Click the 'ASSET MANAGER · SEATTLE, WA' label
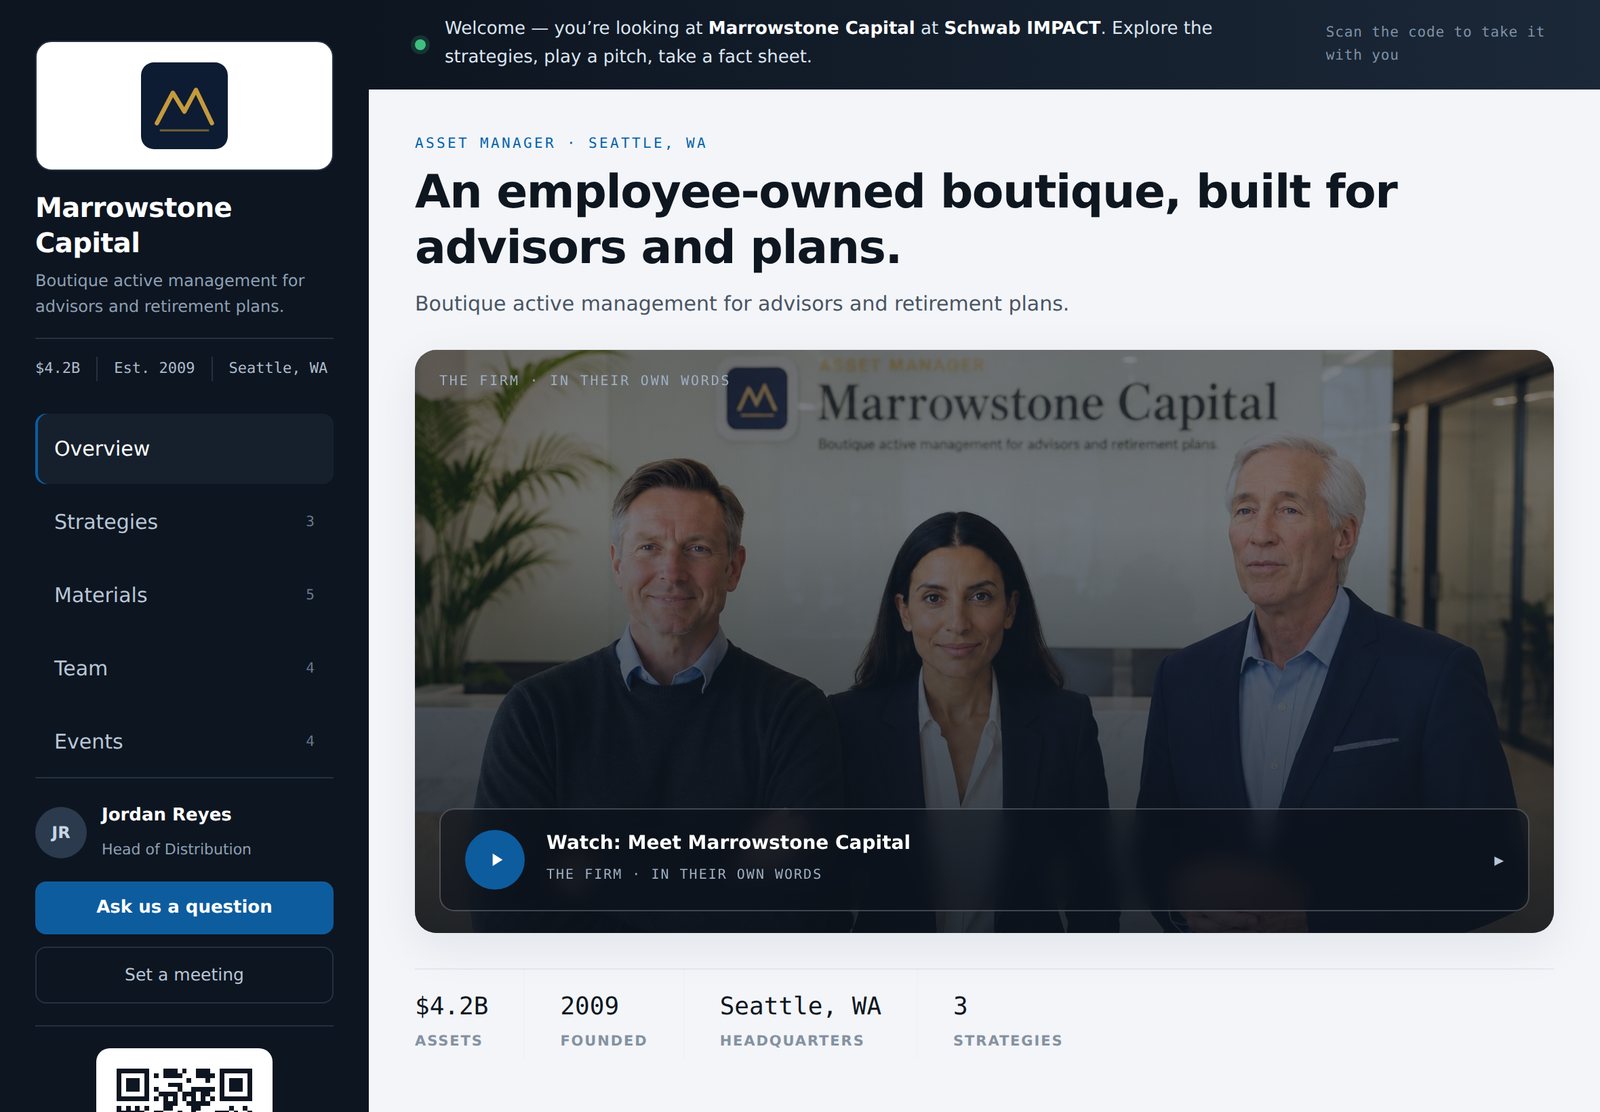This screenshot has width=1600, height=1112. click(561, 143)
